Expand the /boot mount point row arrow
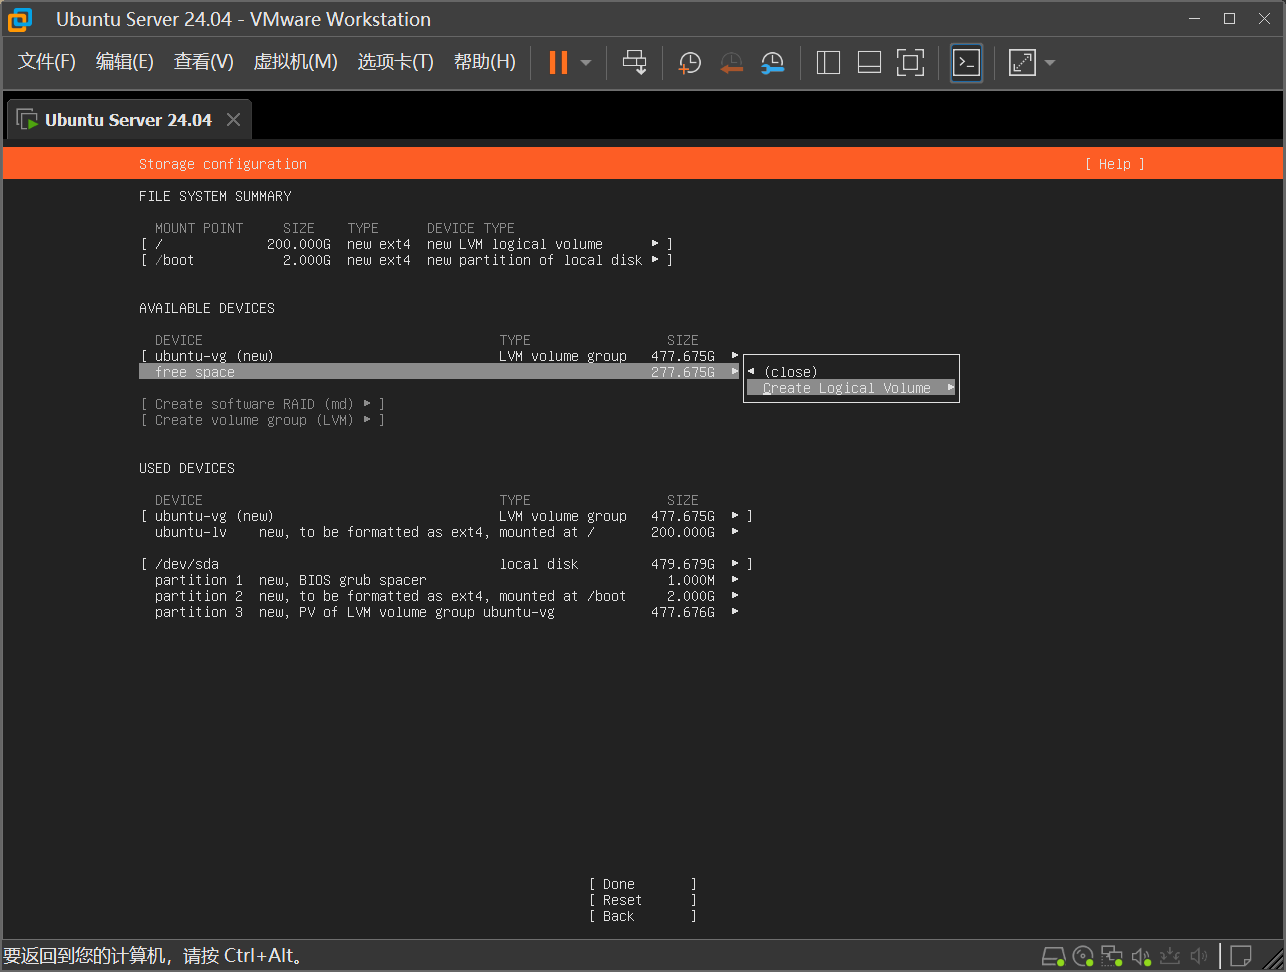 [655, 259]
